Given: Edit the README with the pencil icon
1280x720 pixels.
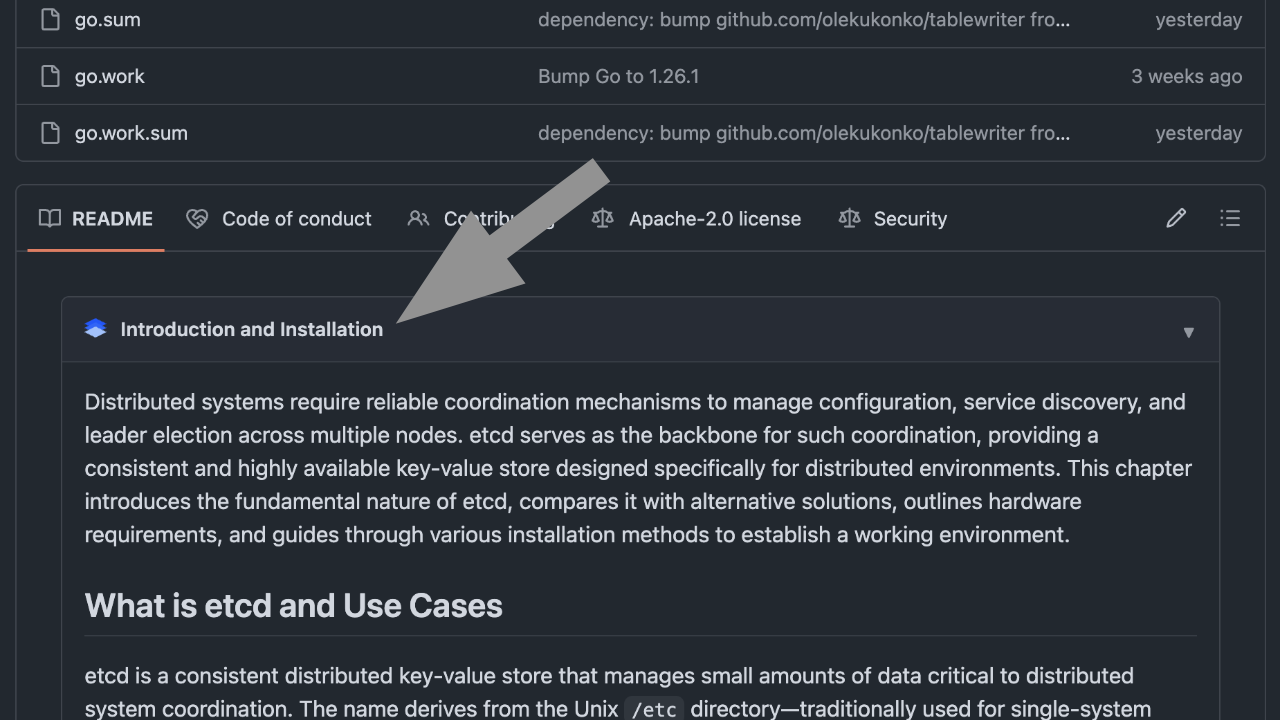Looking at the screenshot, I should (1176, 218).
